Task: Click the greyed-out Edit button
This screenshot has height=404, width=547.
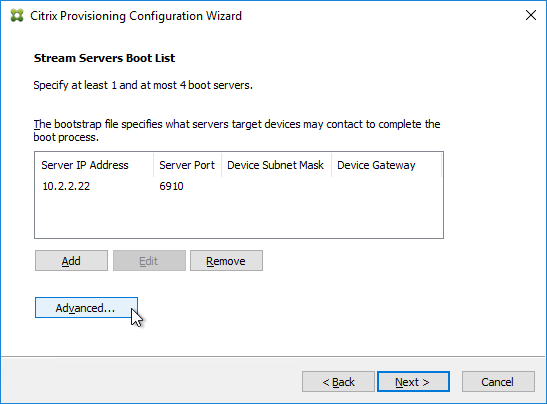Action: [149, 261]
